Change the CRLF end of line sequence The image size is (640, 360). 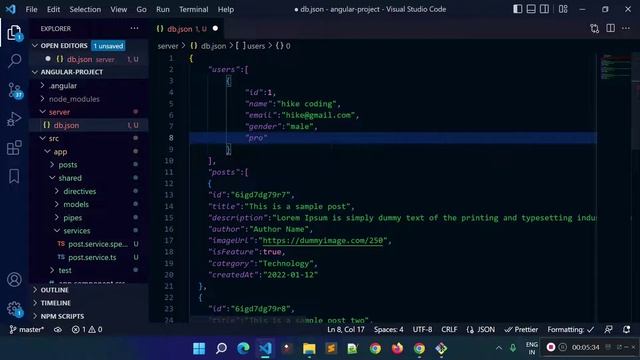pos(449,329)
